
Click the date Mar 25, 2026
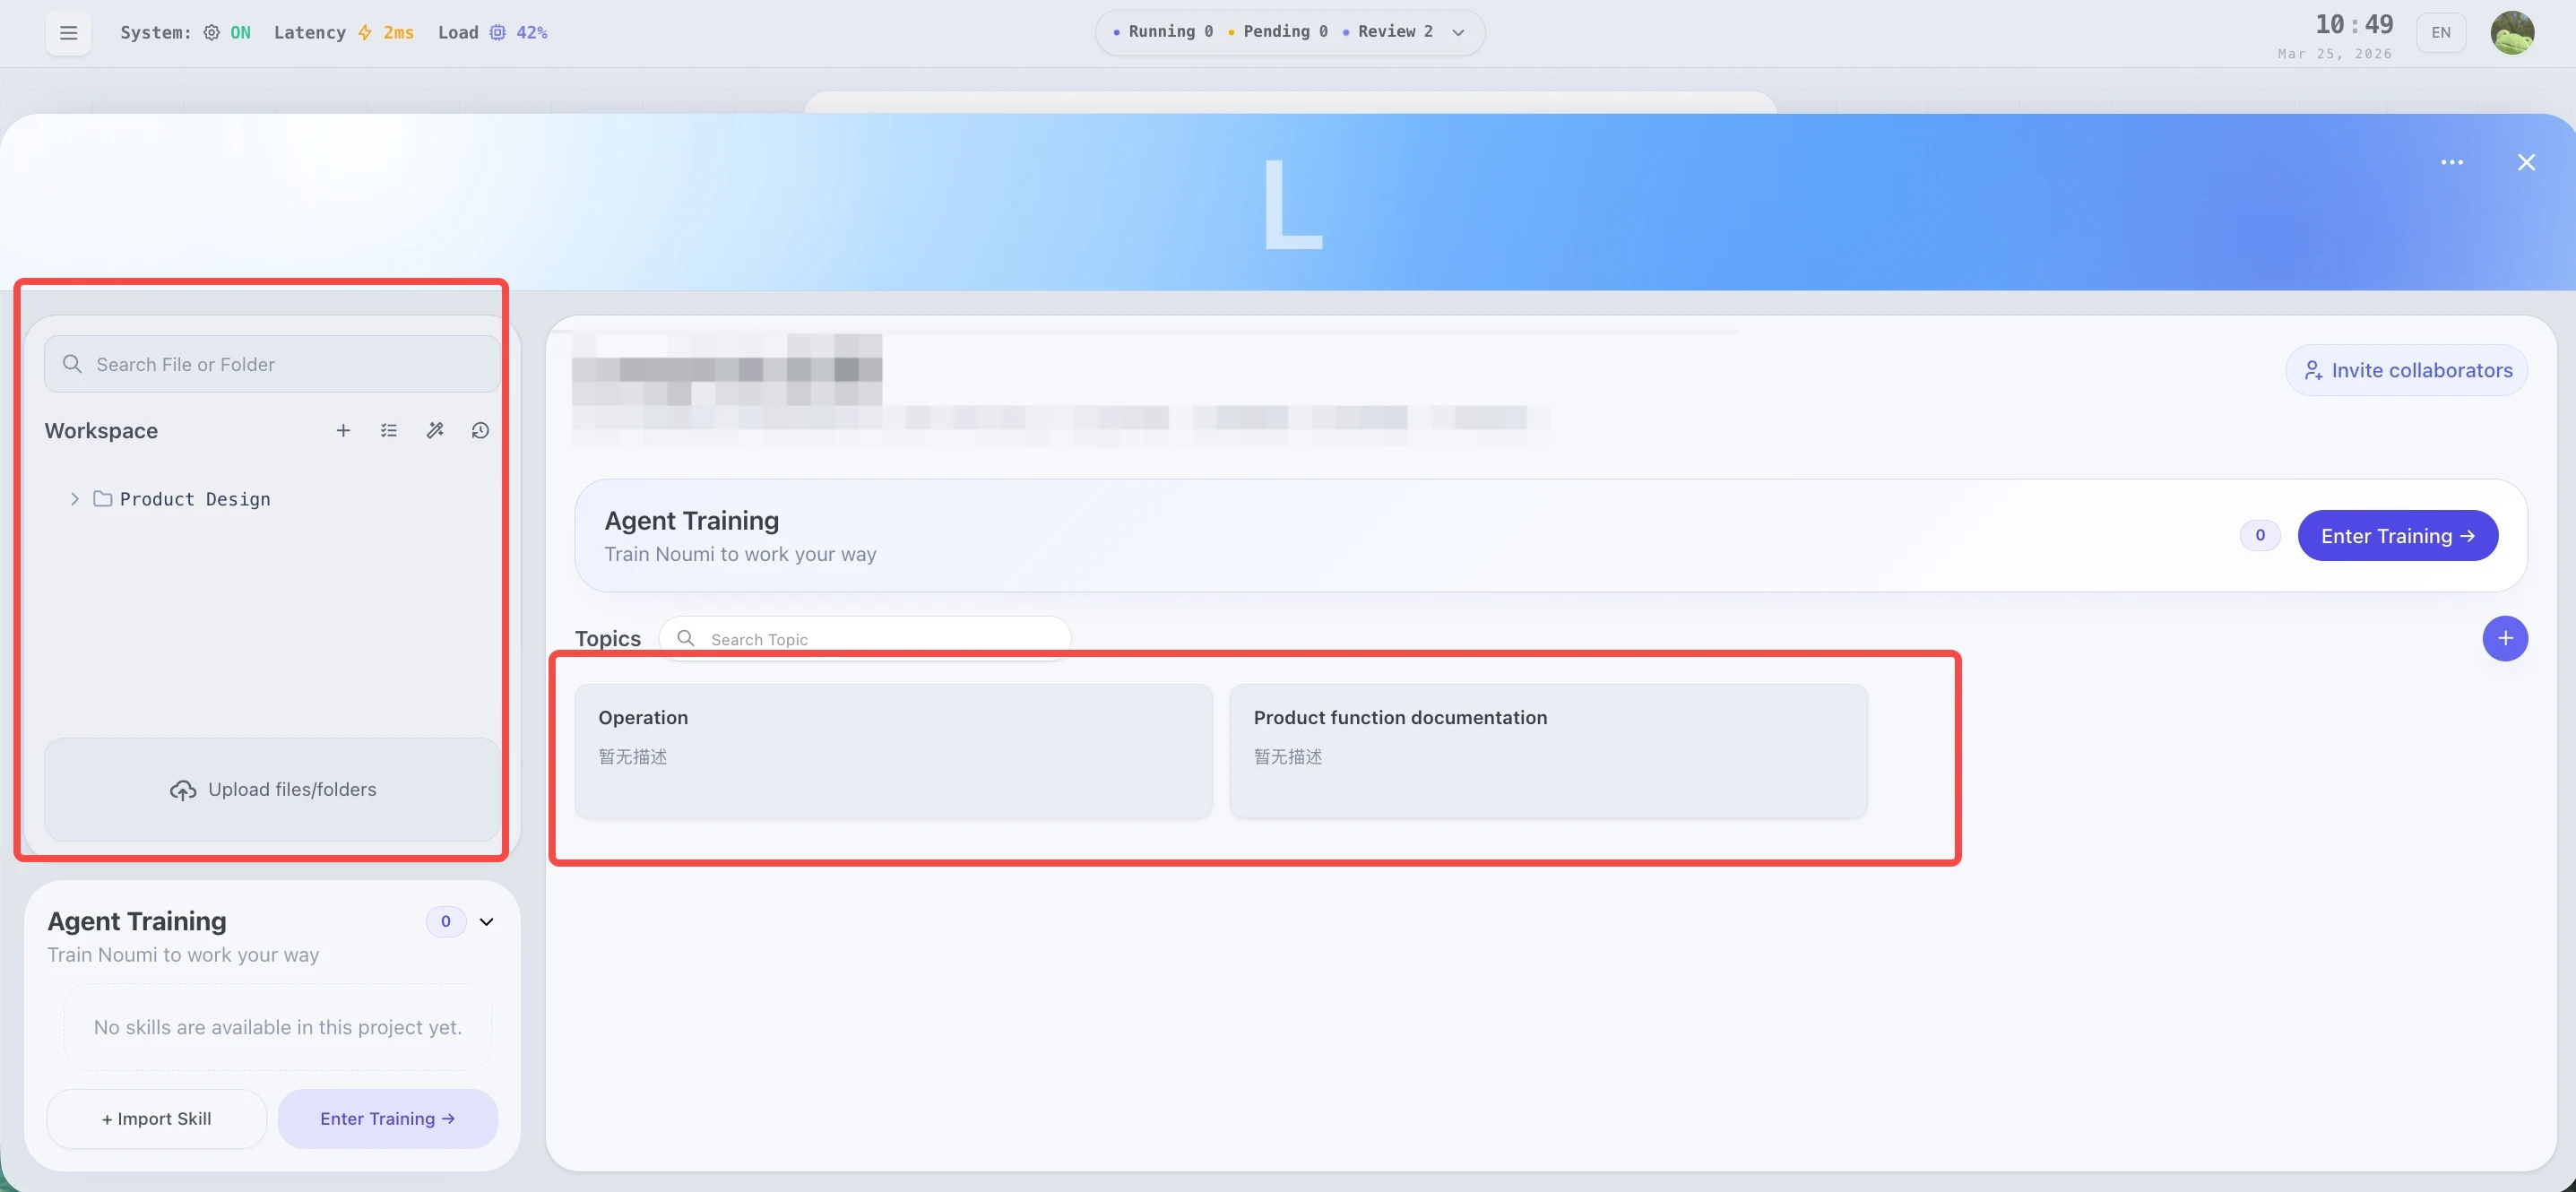[x=2335, y=54]
